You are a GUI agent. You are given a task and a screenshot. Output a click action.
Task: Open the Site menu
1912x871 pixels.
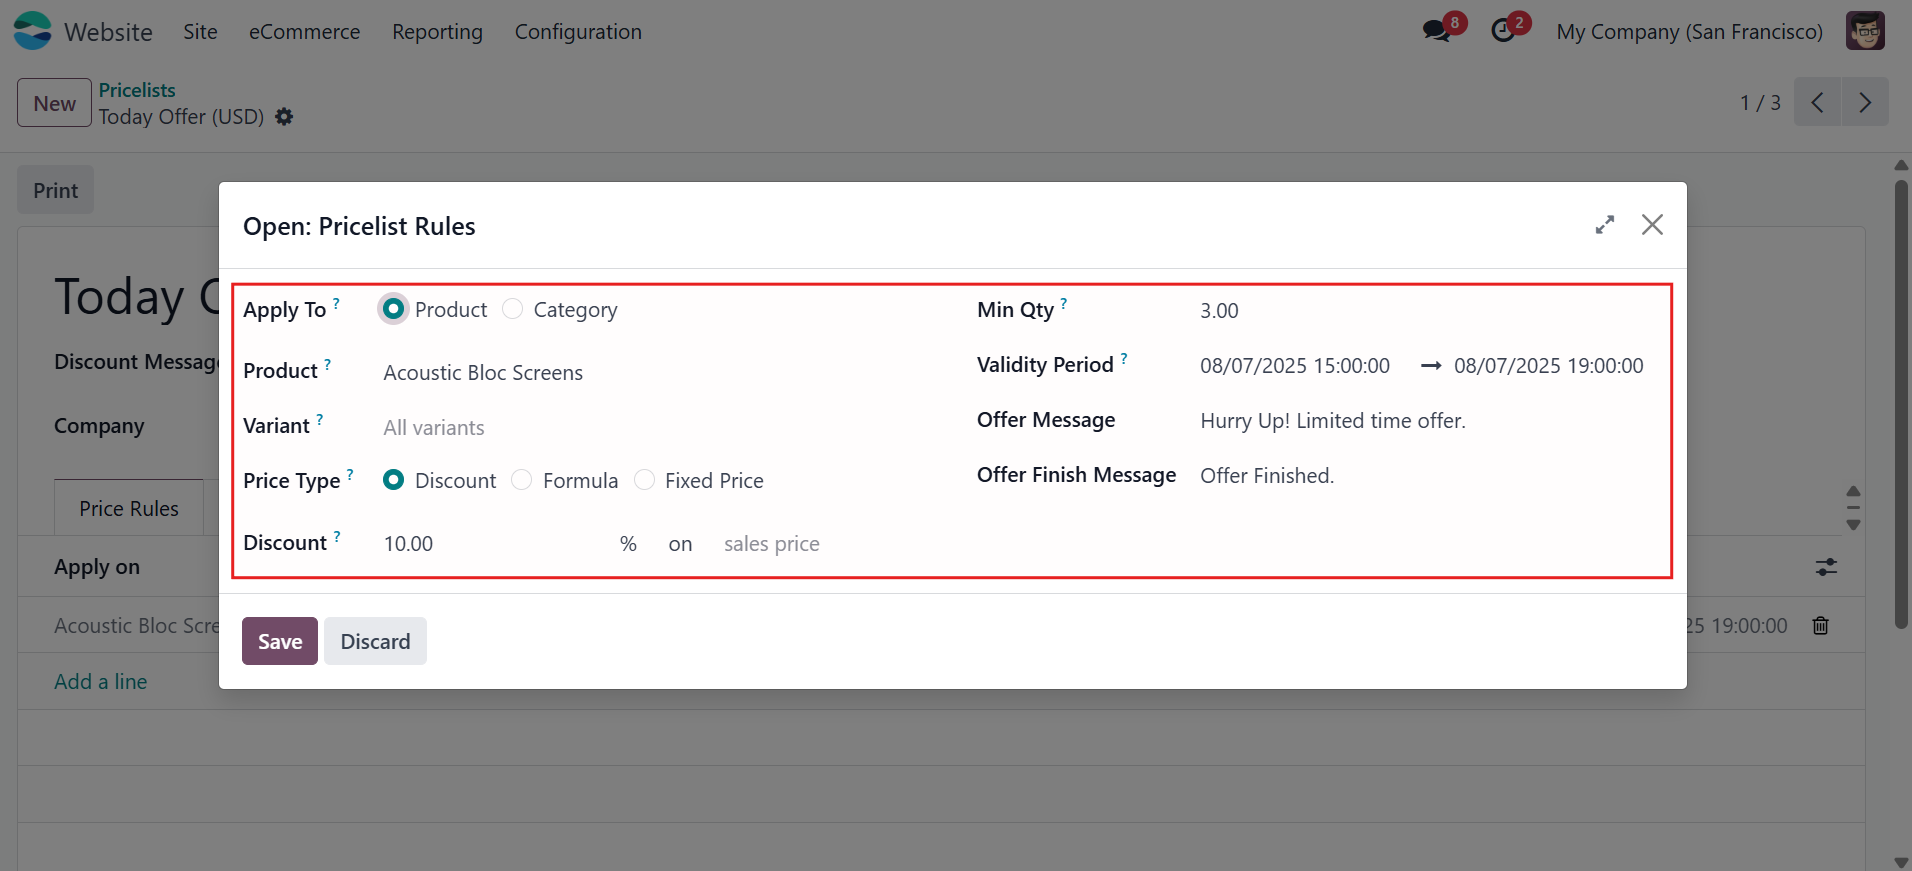[x=200, y=32]
